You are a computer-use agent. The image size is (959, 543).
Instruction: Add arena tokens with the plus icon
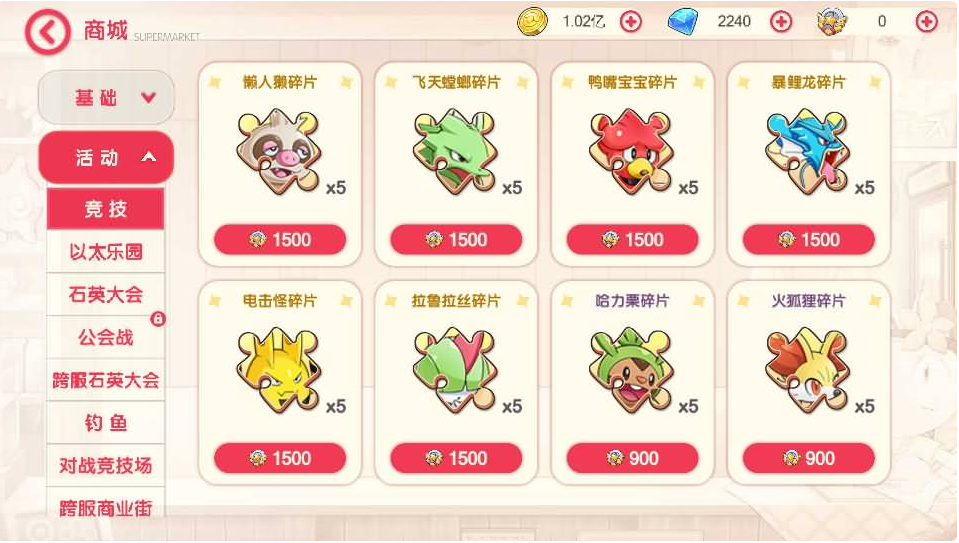[x=927, y=22]
